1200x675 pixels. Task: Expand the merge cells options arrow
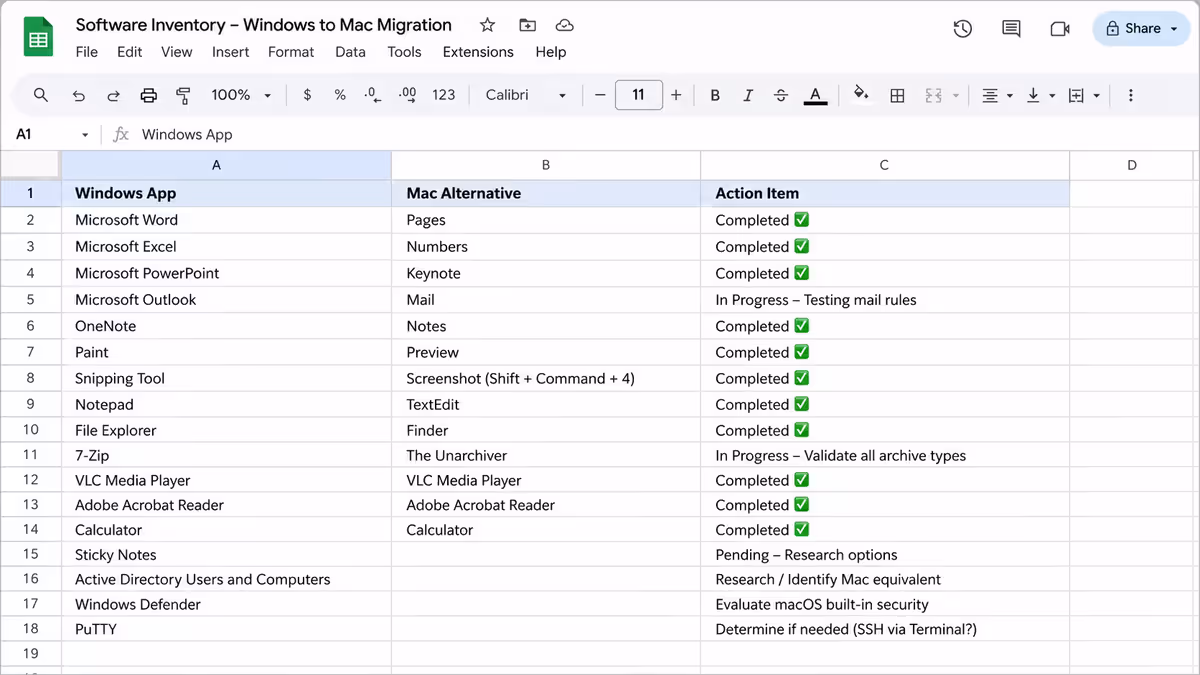956,96
